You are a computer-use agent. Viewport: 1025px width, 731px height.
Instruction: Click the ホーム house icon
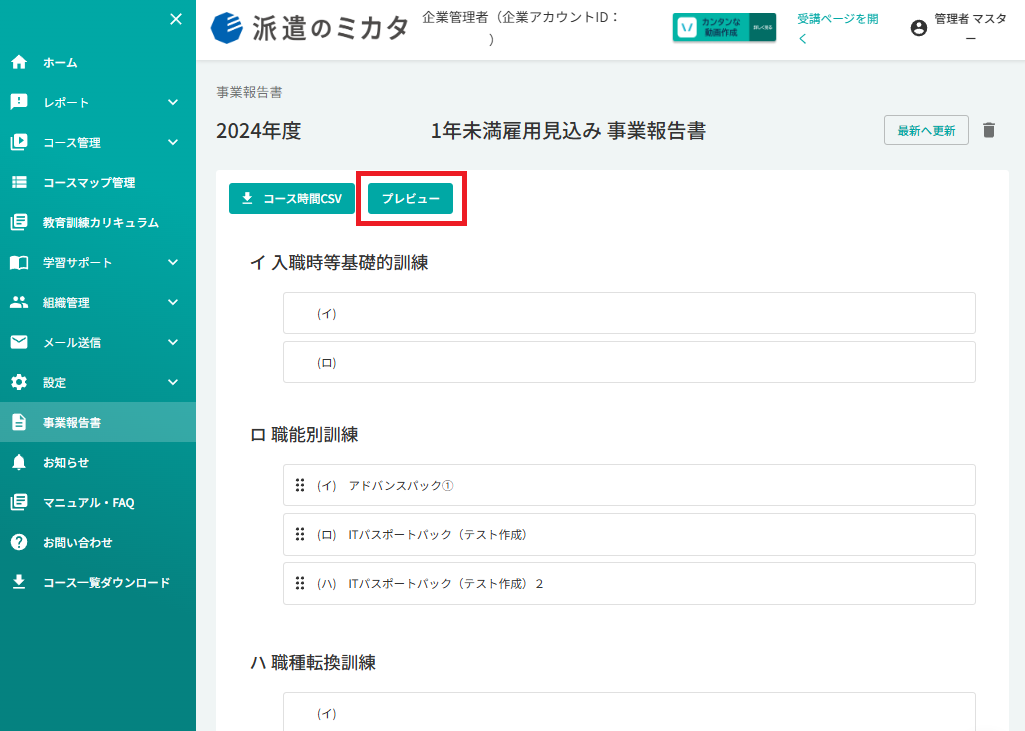click(19, 62)
